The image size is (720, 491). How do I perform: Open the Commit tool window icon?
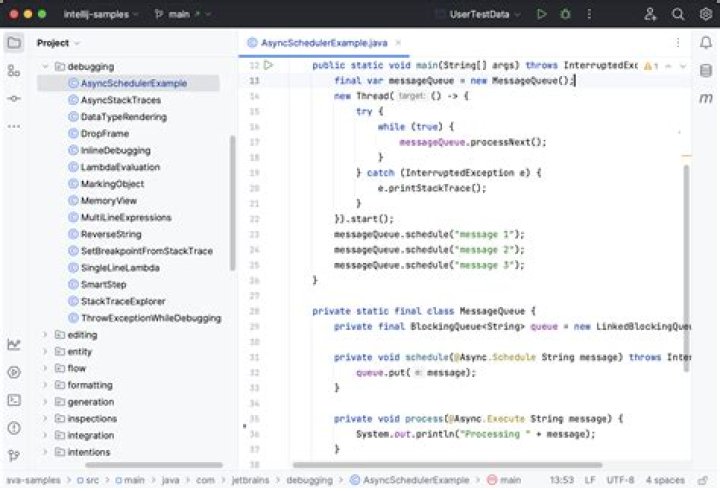[14, 98]
